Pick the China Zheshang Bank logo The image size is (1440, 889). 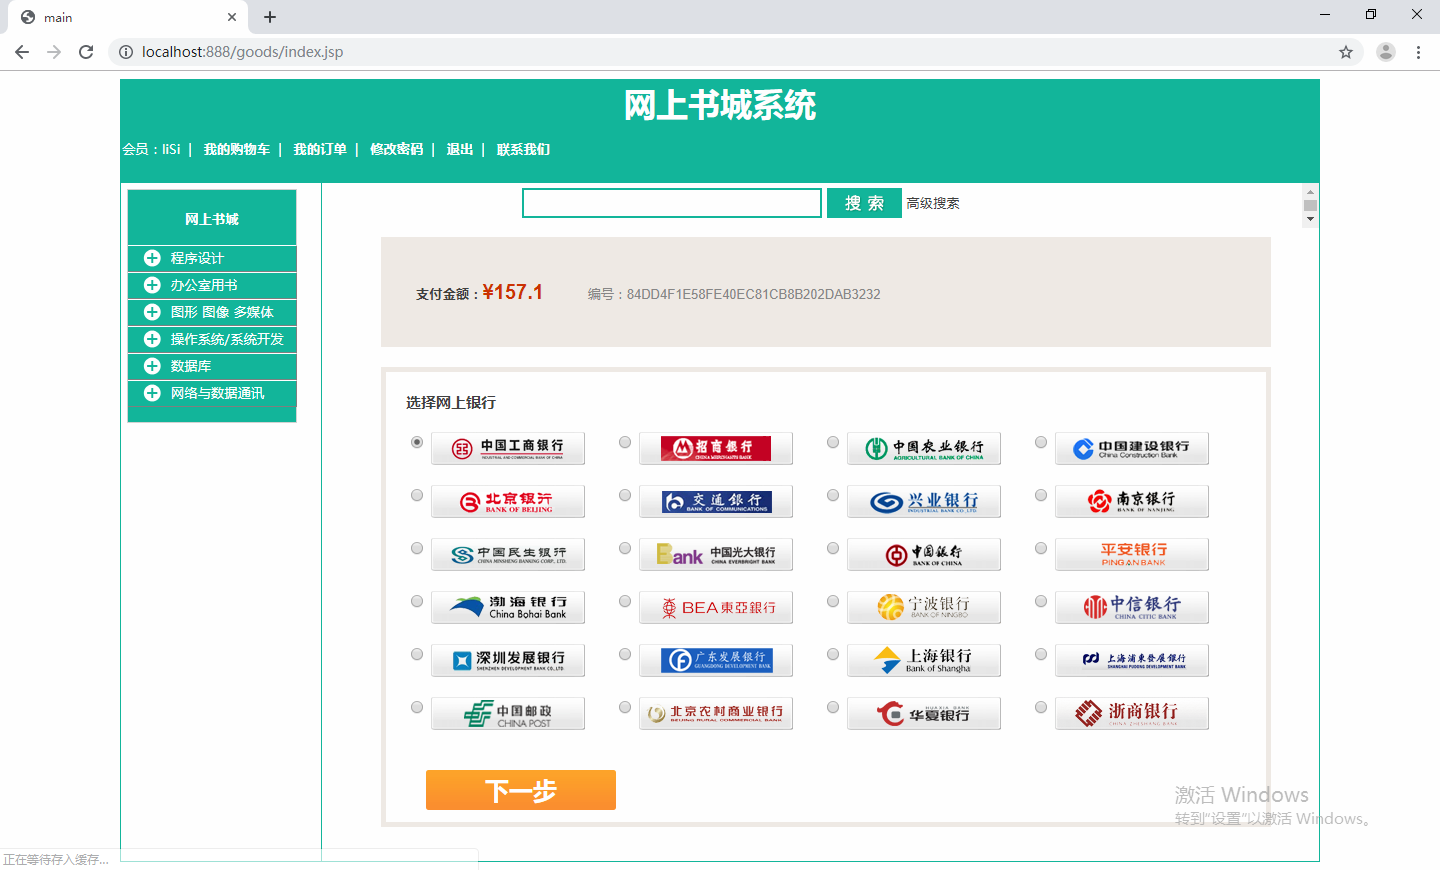click(x=1132, y=714)
